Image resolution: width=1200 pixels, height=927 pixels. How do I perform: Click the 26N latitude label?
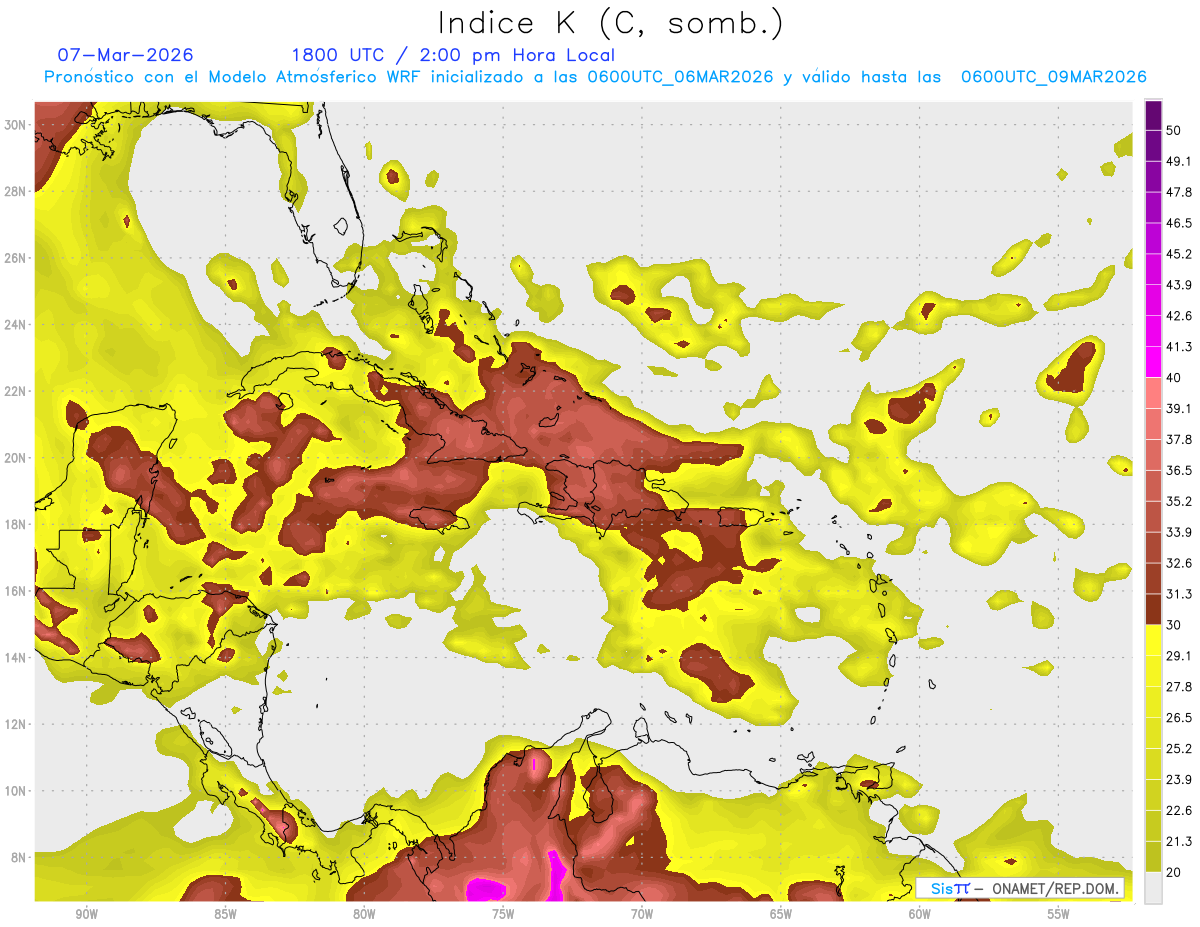tap(16, 257)
